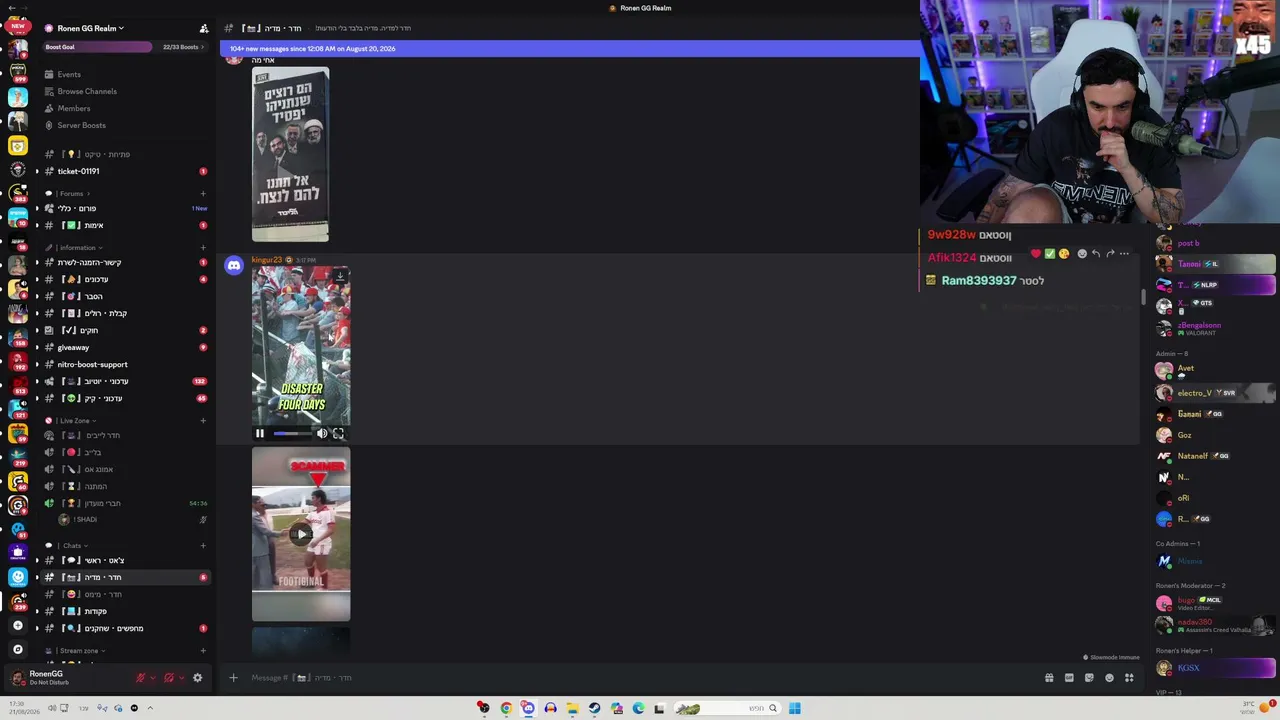This screenshot has height=720, width=1280.
Task: Open the gift picker icon
Action: (x=1049, y=678)
